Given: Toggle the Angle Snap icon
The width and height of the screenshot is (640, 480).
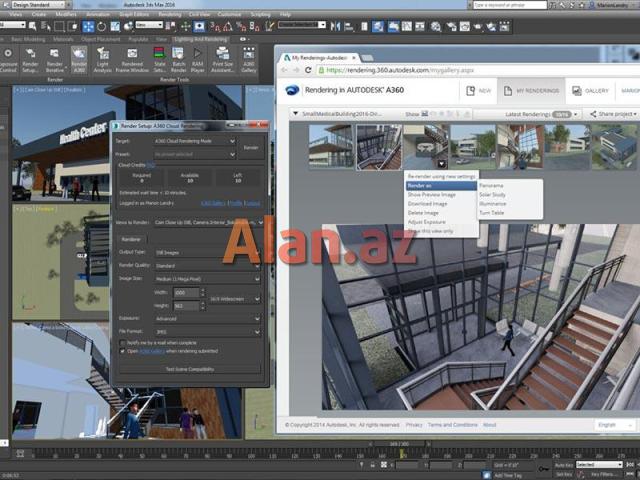Looking at the screenshot, I should [x=228, y=27].
